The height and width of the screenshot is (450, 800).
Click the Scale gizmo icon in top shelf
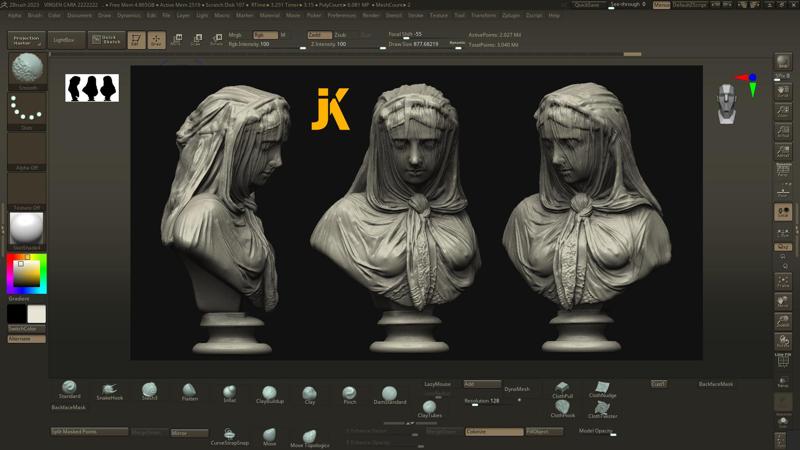pyautogui.click(x=196, y=39)
